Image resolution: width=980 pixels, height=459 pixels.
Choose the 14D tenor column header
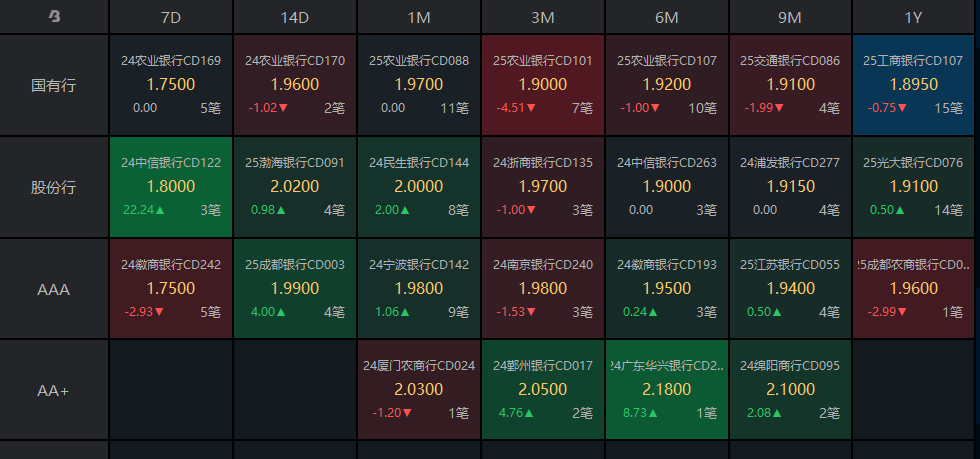[x=294, y=17]
